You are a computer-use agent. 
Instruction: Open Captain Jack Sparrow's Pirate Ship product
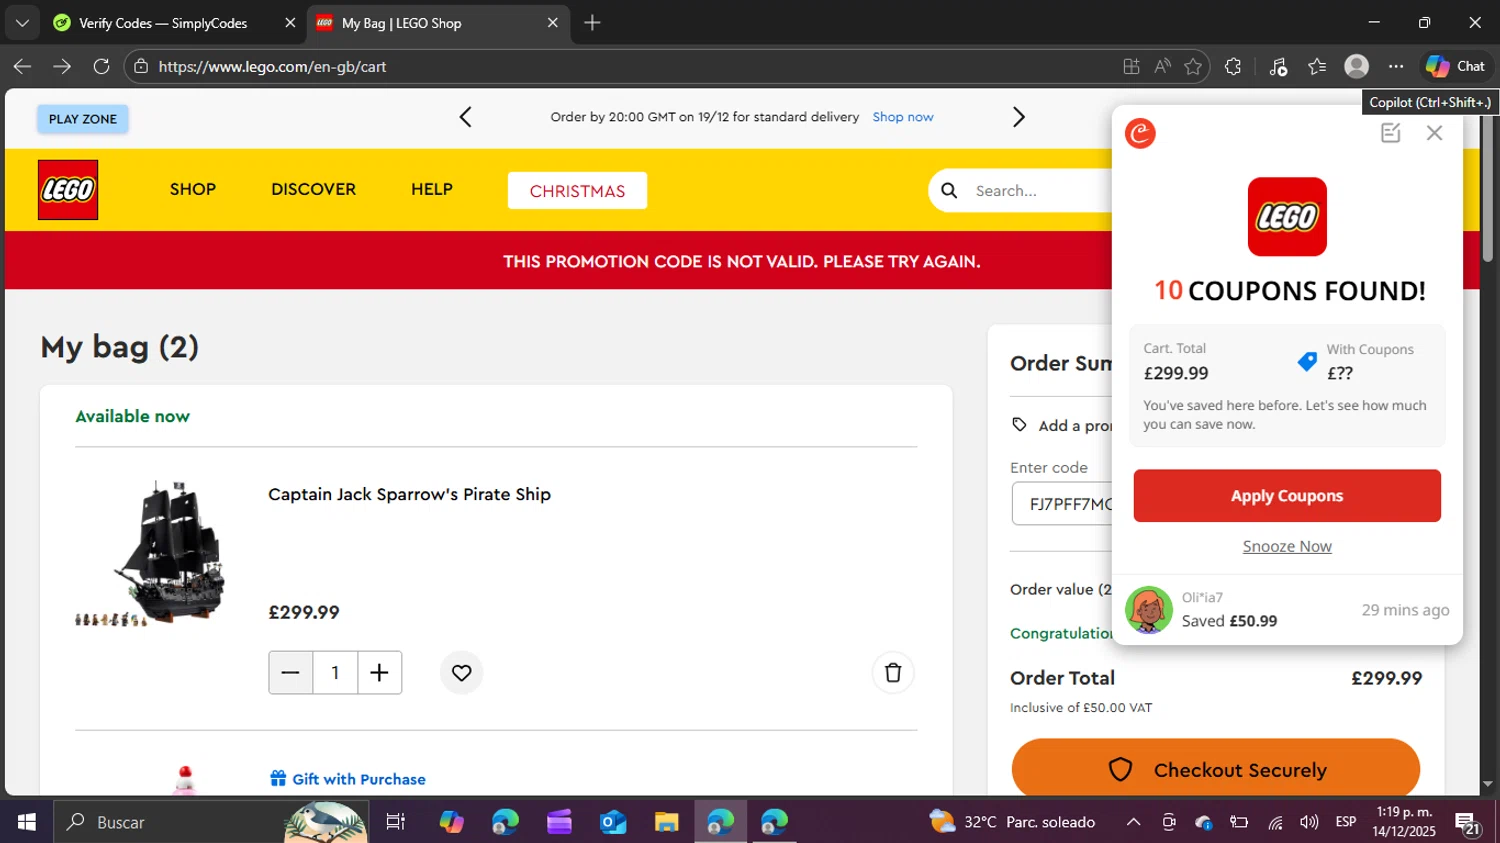click(x=409, y=494)
